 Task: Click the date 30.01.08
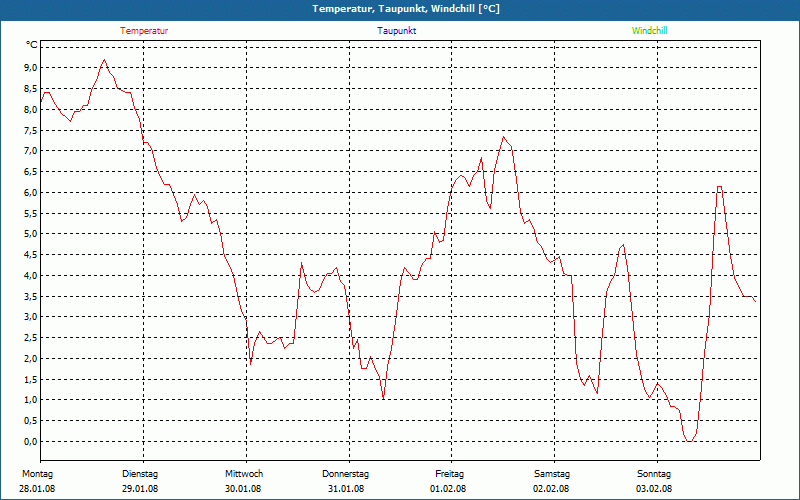click(x=243, y=489)
